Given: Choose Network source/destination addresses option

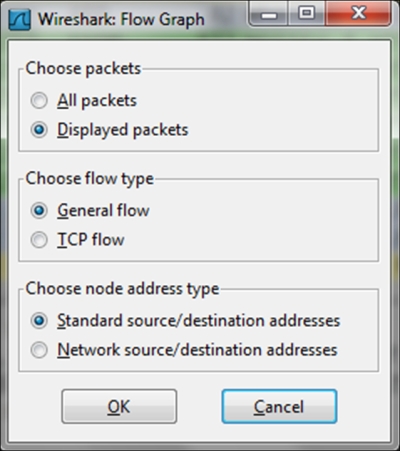Looking at the screenshot, I should coord(39,350).
